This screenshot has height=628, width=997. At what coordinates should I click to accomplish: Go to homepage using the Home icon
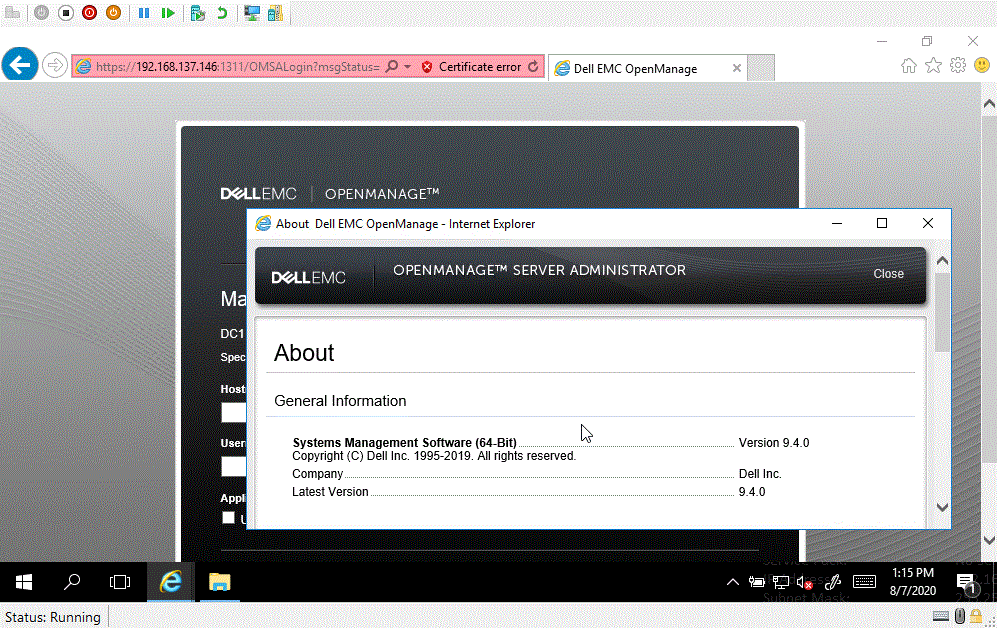[x=908, y=64]
